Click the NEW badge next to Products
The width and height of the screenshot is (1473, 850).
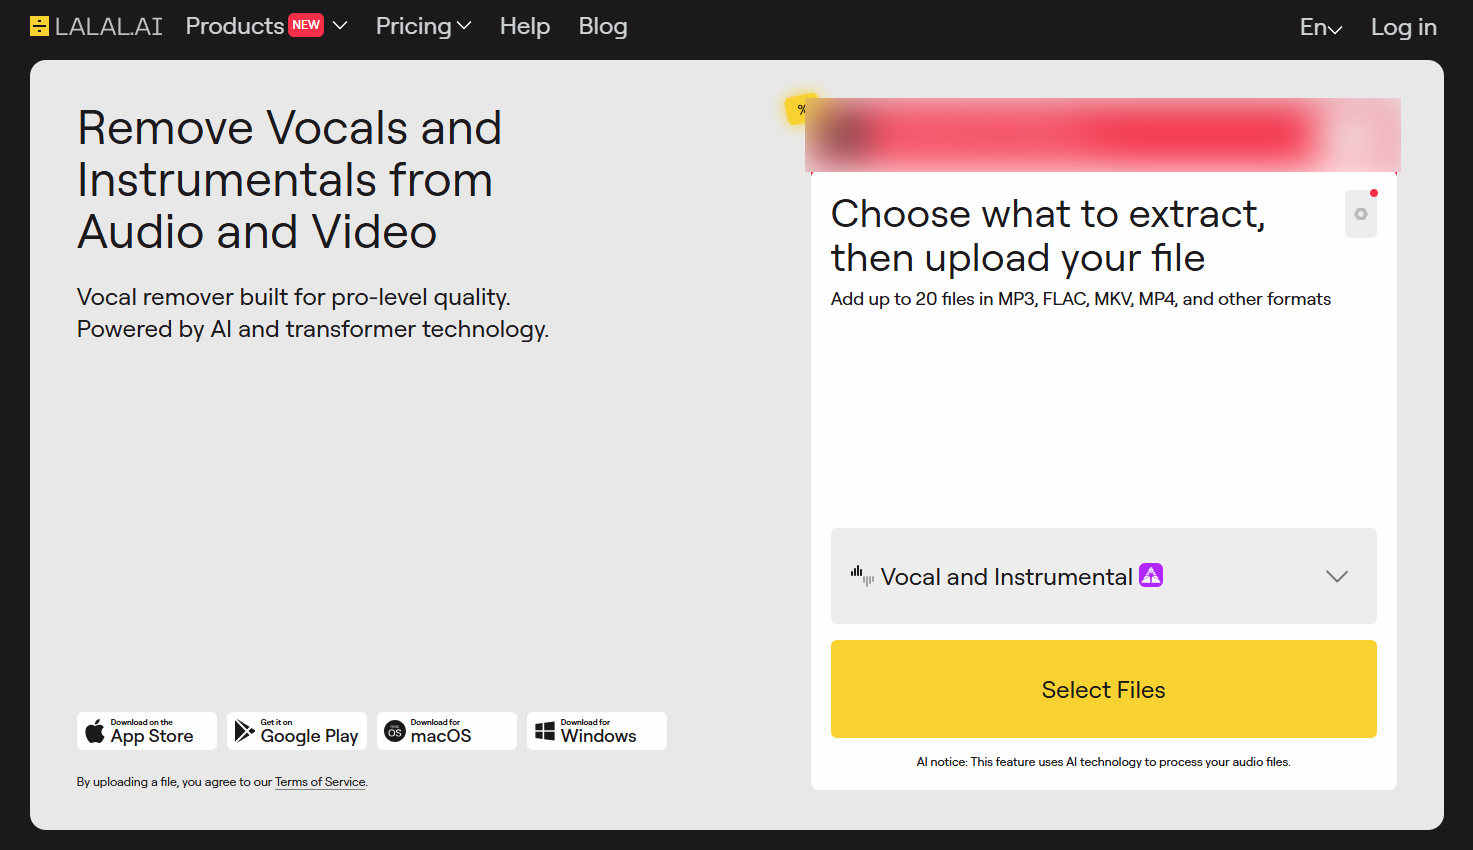(306, 25)
